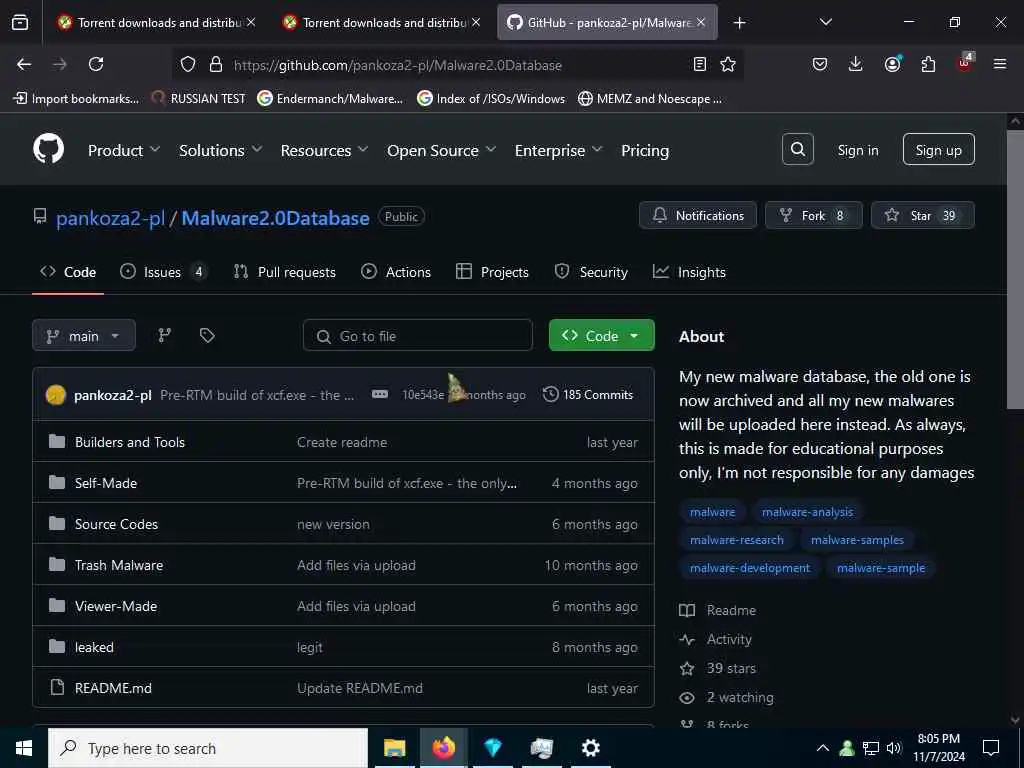Open notification center icon
1024x768 pixels.
click(x=991, y=748)
